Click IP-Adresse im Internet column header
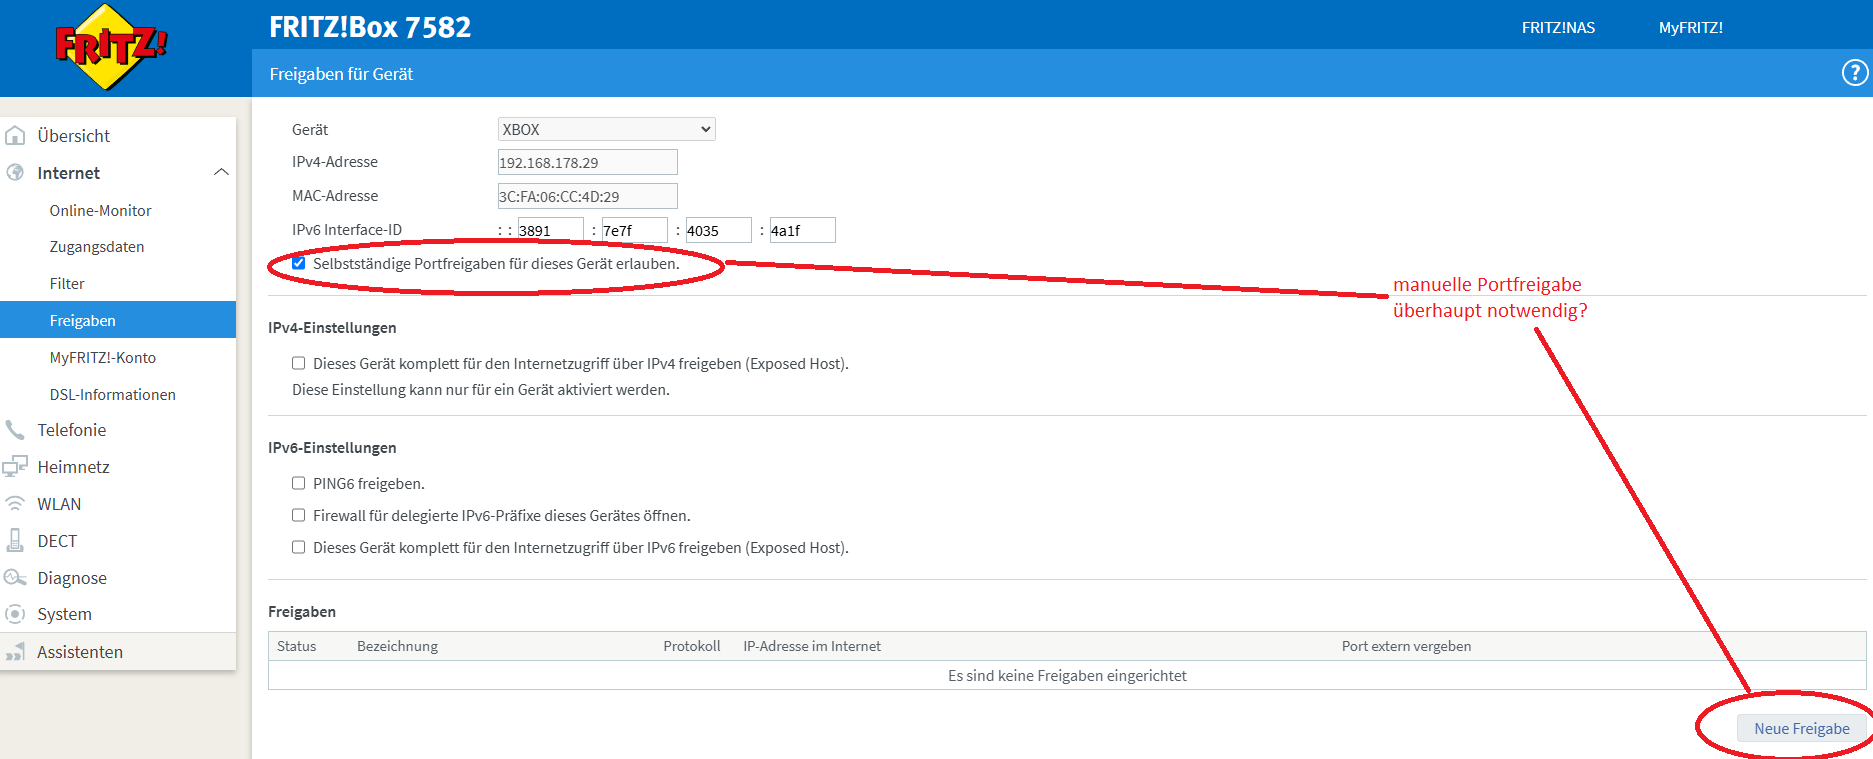 point(812,646)
